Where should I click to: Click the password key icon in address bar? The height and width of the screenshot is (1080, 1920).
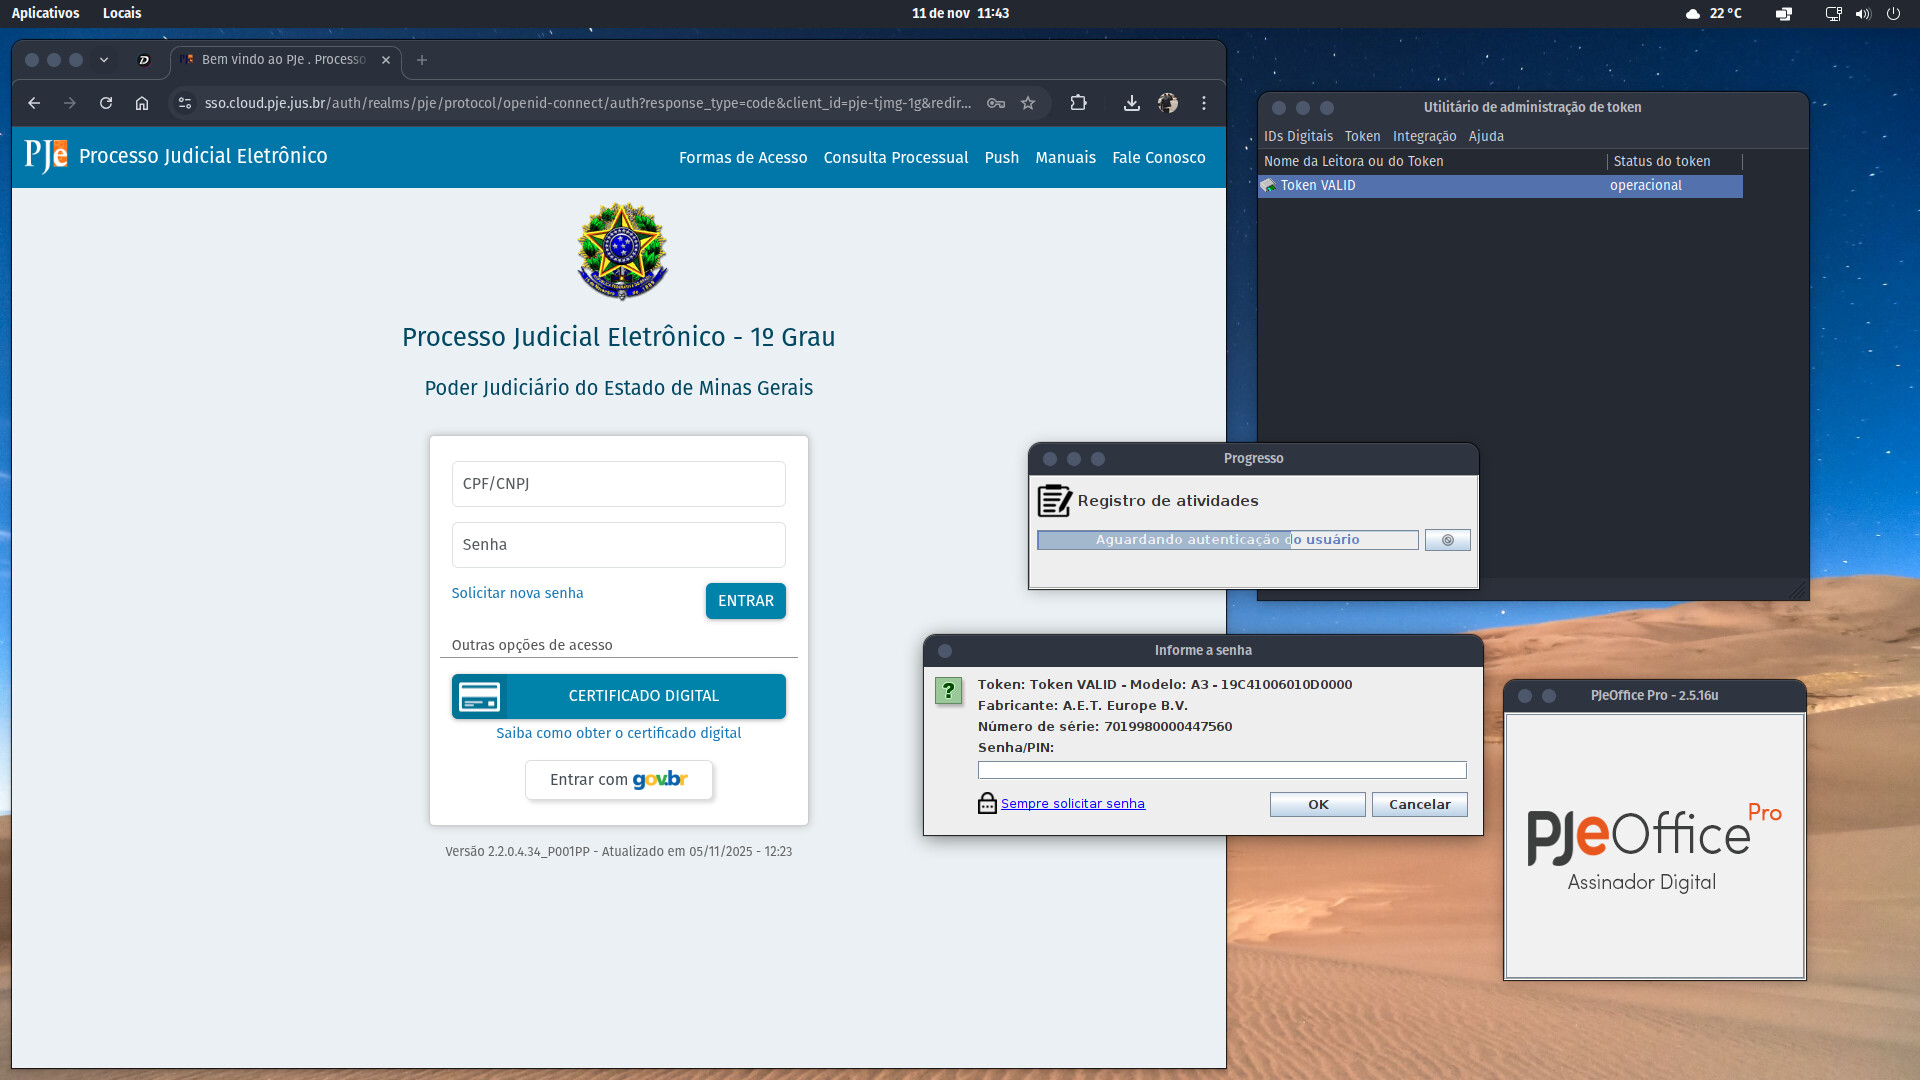click(x=996, y=103)
